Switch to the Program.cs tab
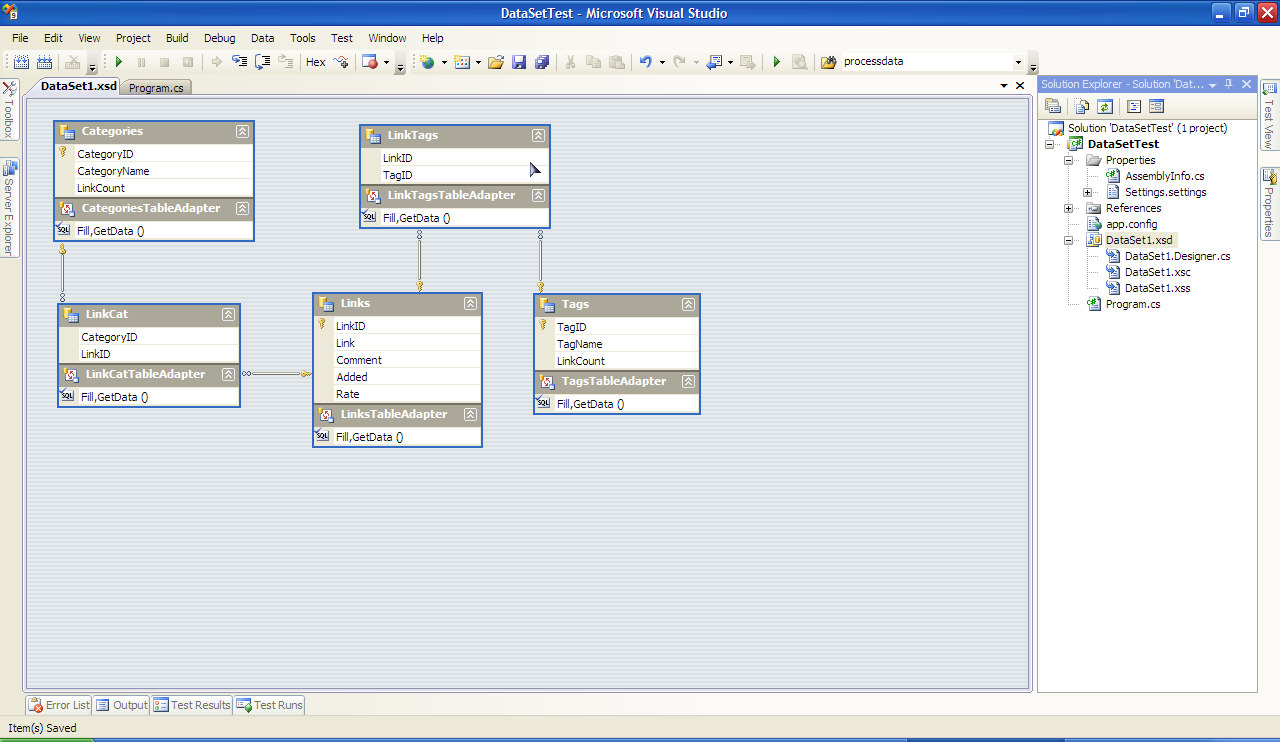This screenshot has width=1280, height=742. [x=156, y=87]
